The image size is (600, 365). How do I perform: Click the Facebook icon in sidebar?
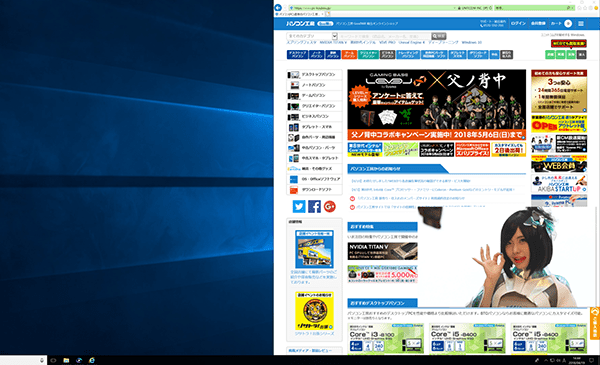[314, 206]
